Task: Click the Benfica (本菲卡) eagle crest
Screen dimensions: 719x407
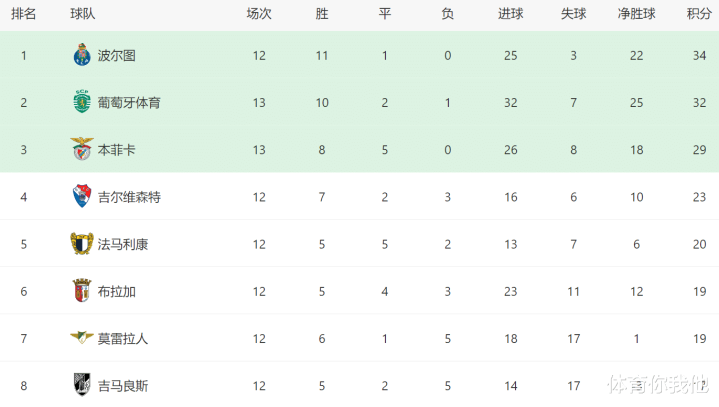Action: coord(81,149)
